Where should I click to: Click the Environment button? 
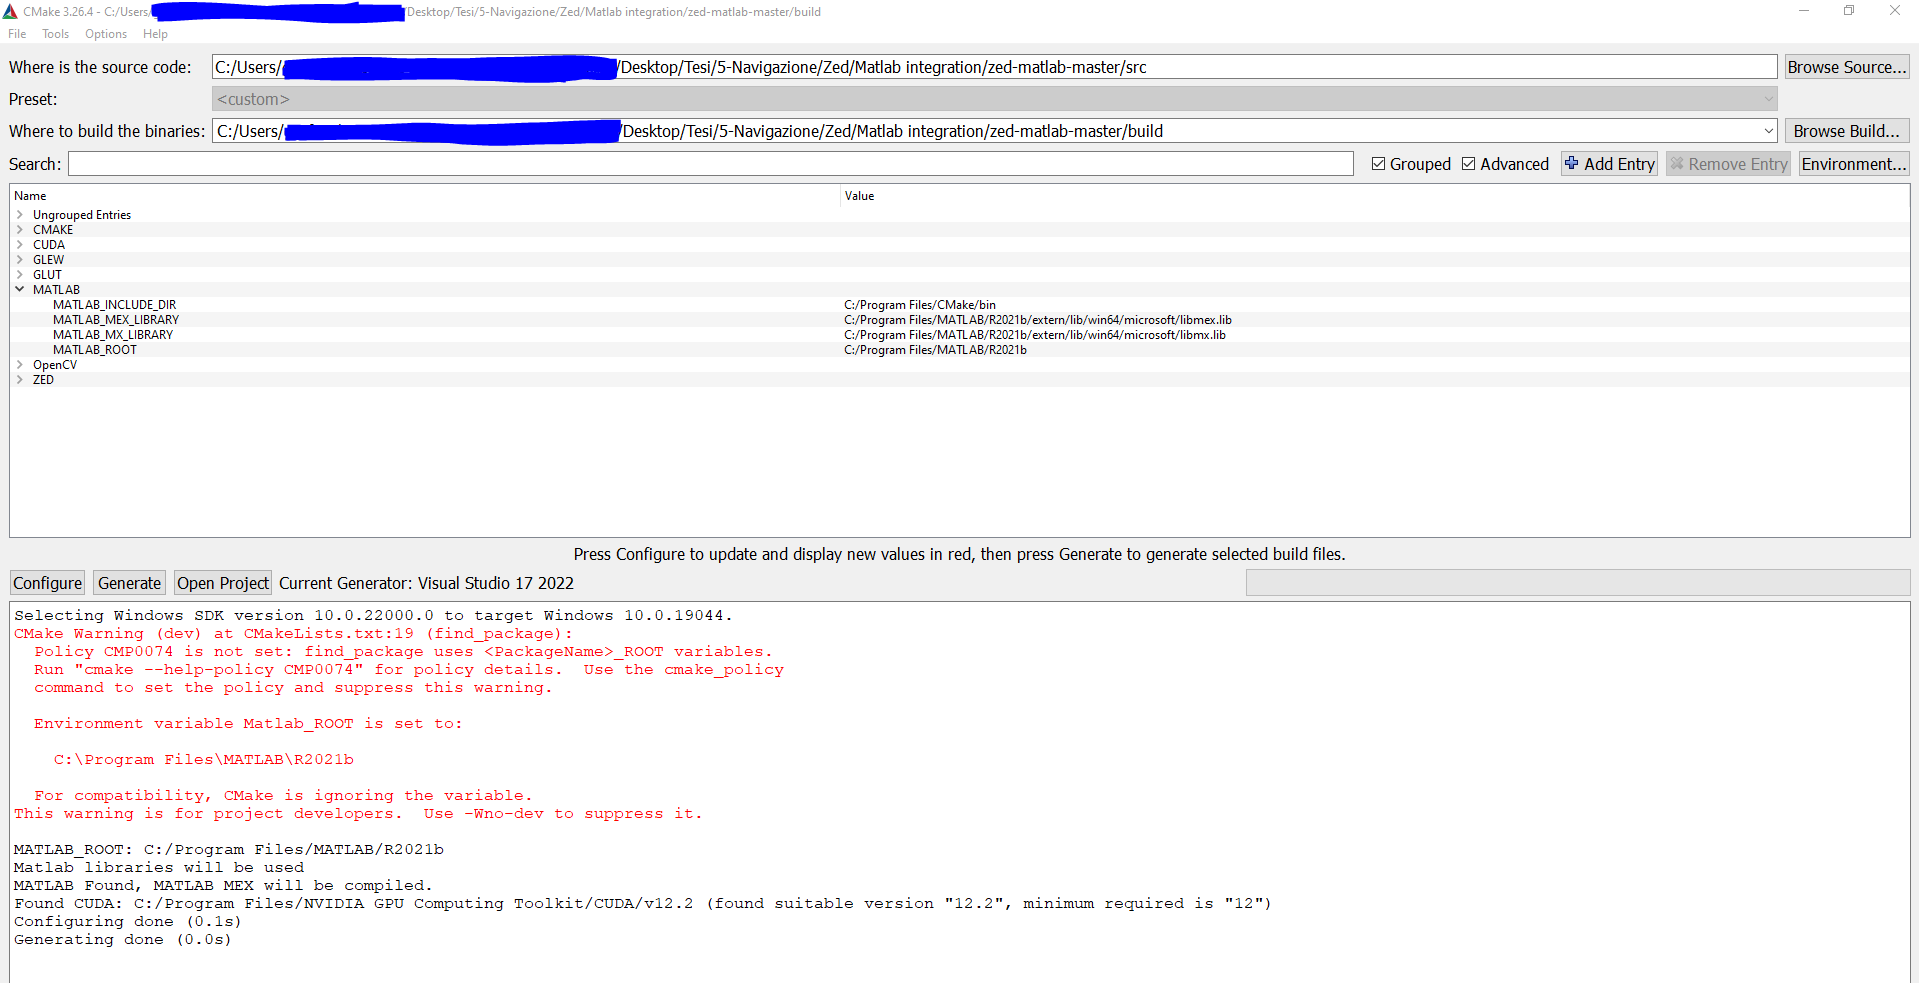tap(1854, 164)
